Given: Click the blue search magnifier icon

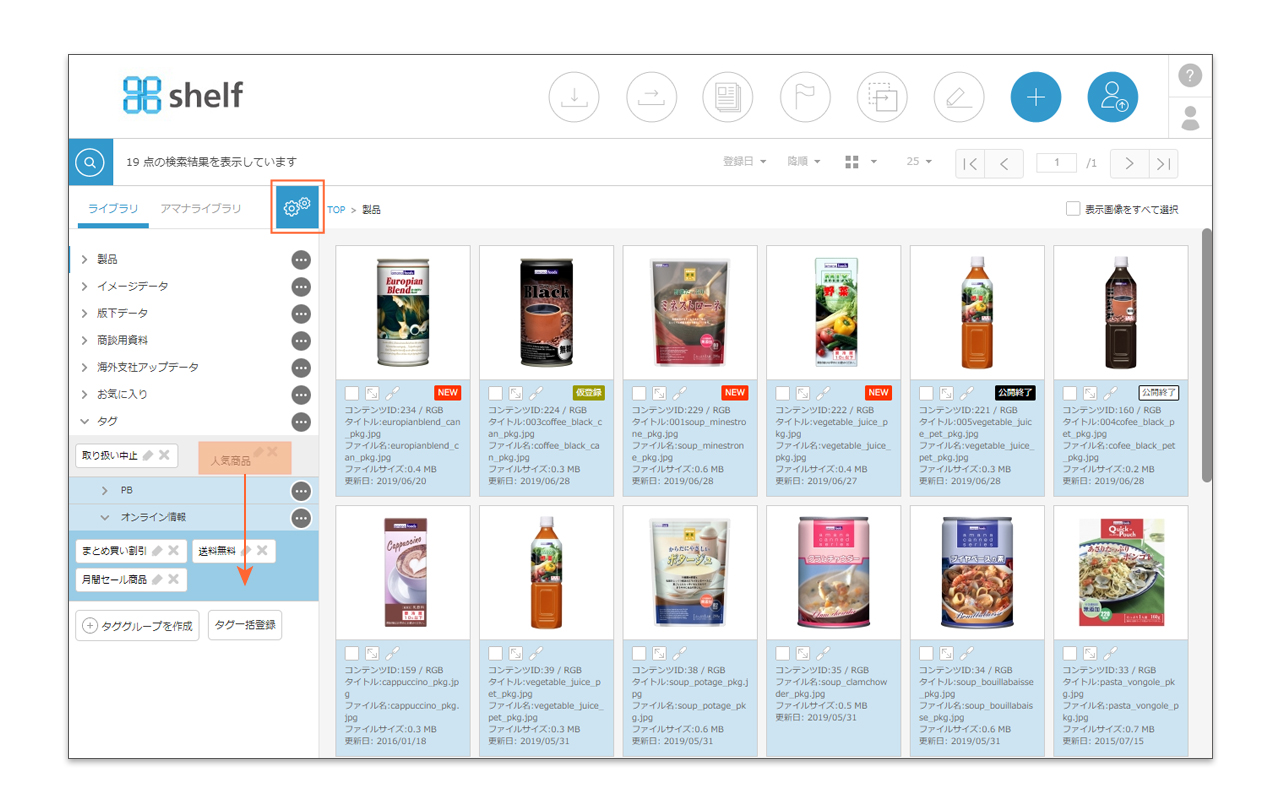Looking at the screenshot, I should [90, 162].
